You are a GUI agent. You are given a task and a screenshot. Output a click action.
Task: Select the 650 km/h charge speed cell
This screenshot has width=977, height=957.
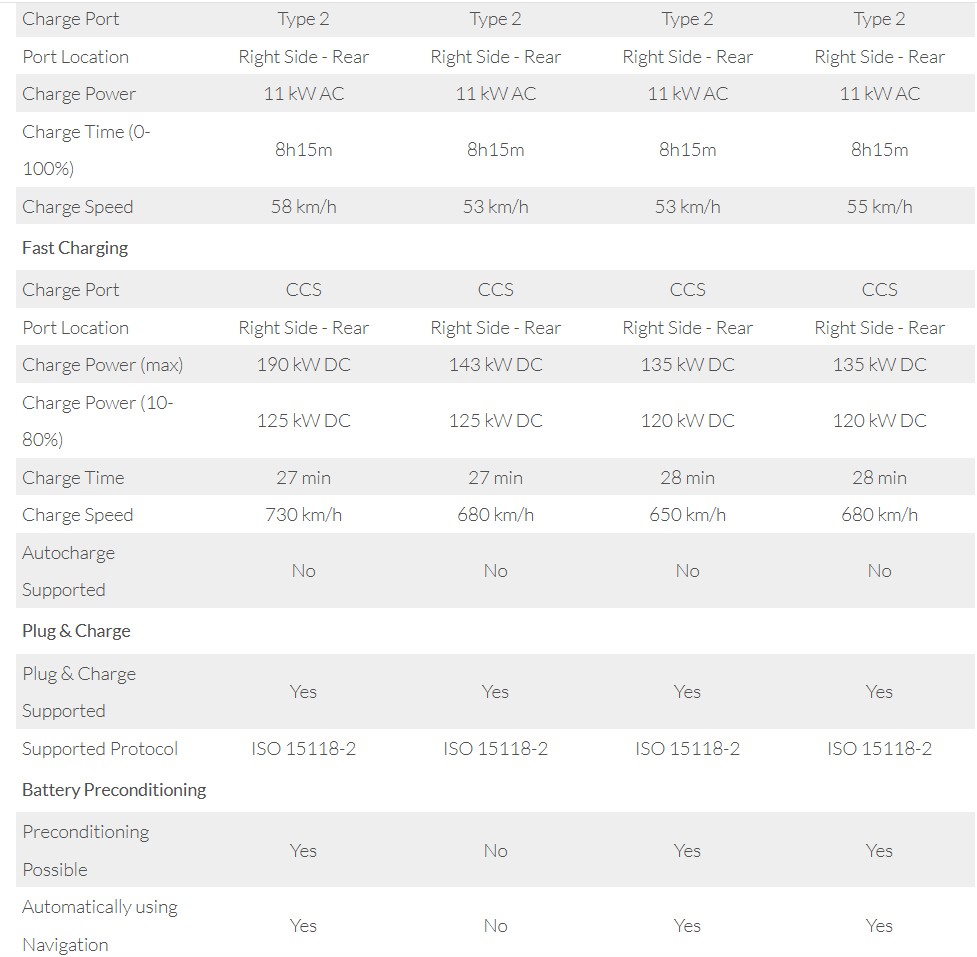coord(687,515)
